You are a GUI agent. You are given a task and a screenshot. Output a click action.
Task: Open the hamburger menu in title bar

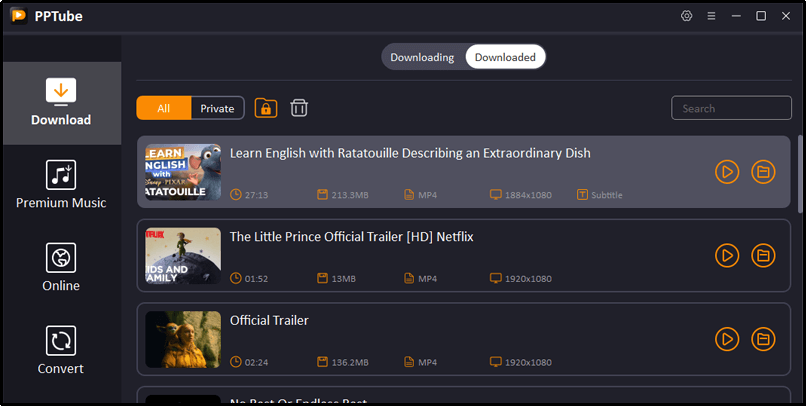tap(711, 16)
